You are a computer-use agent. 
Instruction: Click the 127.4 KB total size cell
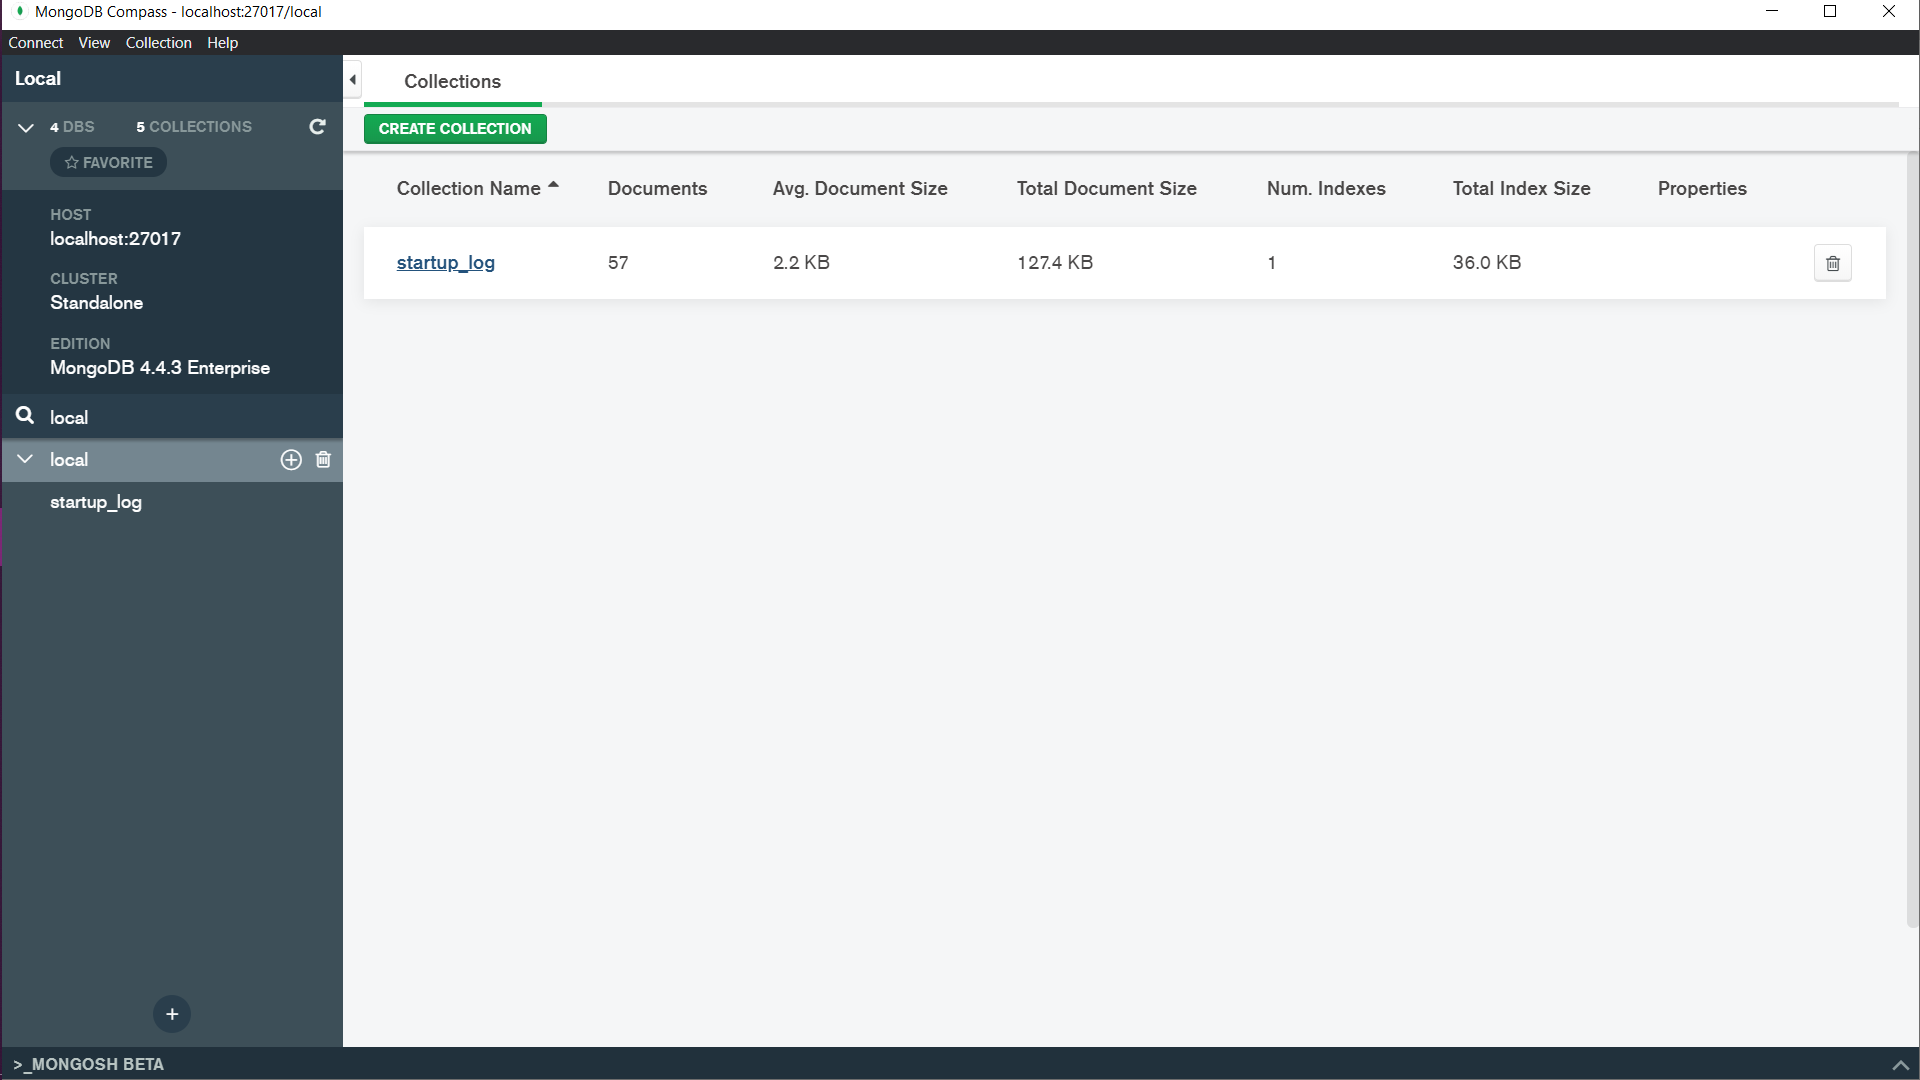click(x=1055, y=263)
